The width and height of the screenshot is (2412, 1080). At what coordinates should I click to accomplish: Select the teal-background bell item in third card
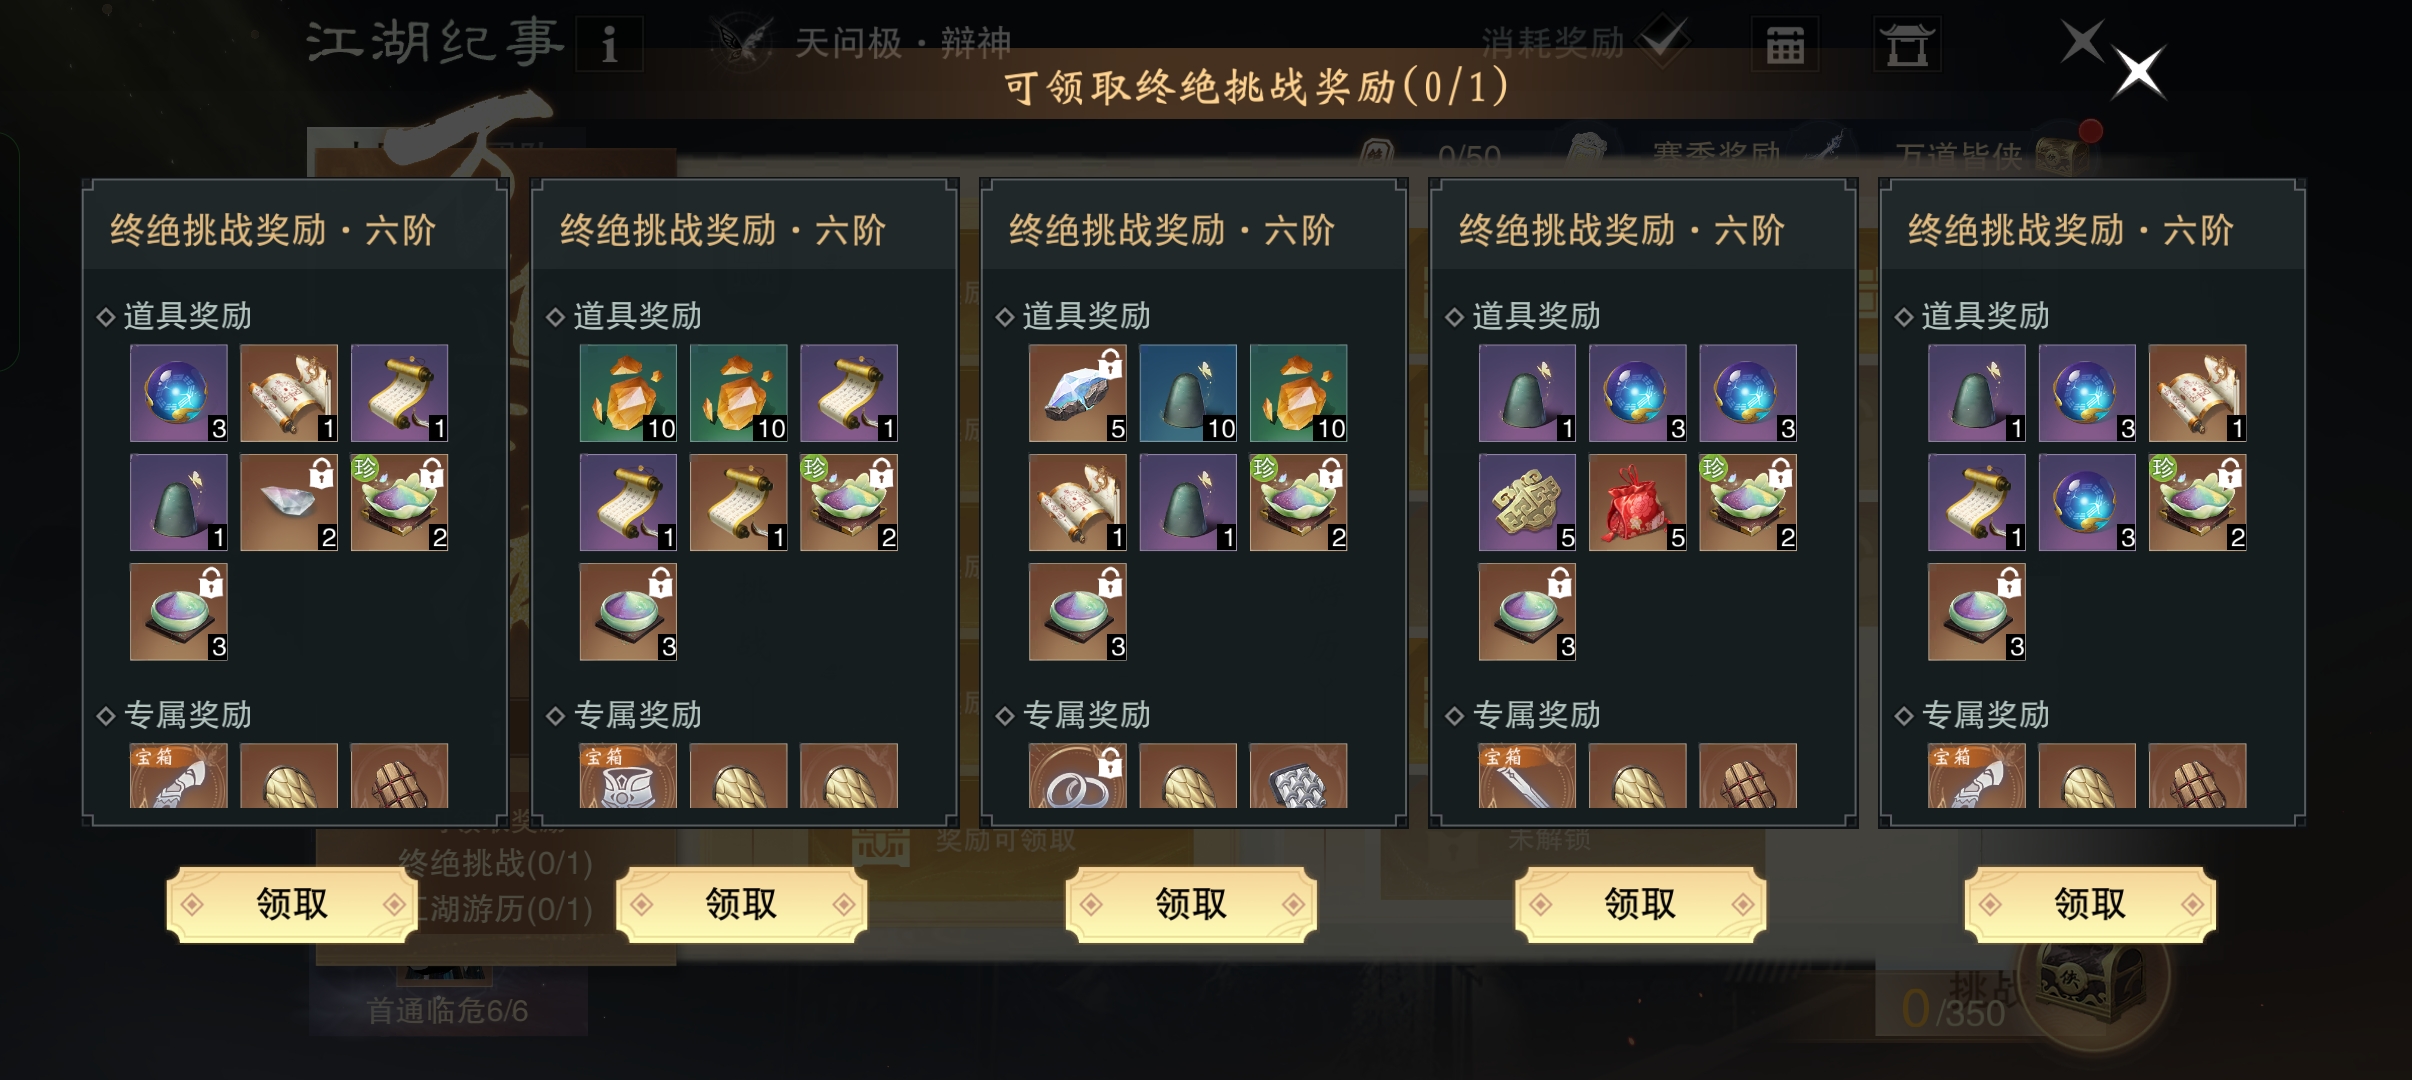pos(1187,393)
